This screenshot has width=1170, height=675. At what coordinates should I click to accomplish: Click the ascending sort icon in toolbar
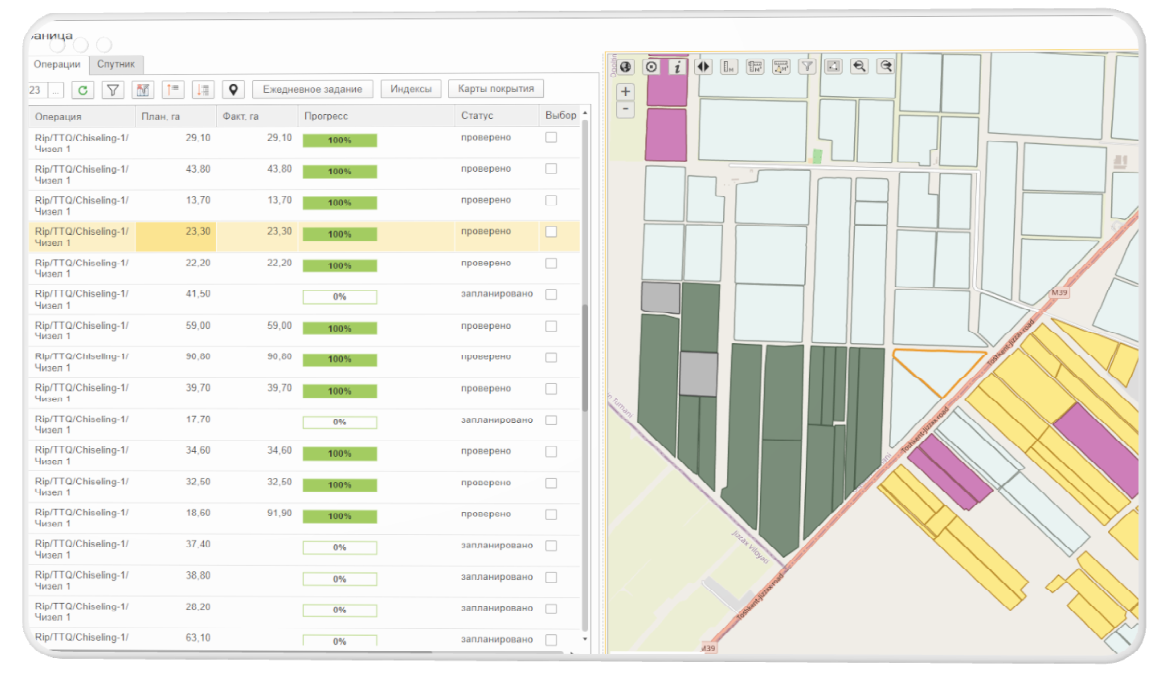(x=173, y=90)
